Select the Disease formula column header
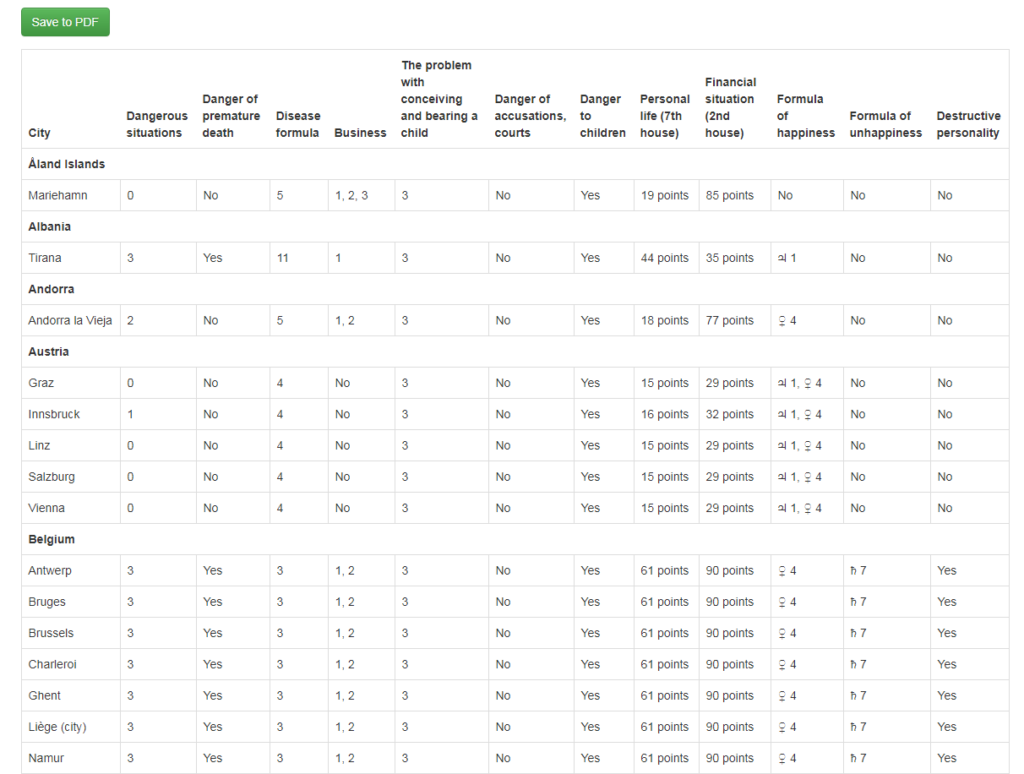The width and height of the screenshot is (1024, 774). click(297, 124)
